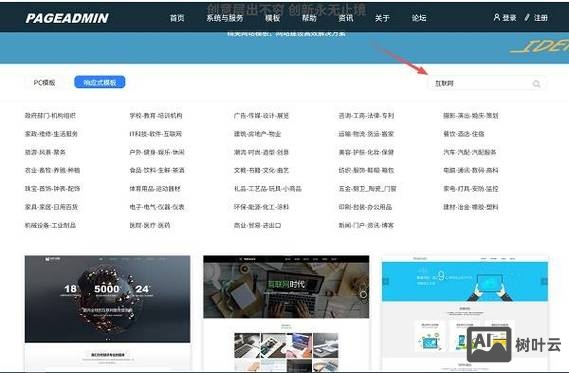Viewport: 569px width, 373px height.
Task: Click the 登录 user icon
Action: point(496,17)
